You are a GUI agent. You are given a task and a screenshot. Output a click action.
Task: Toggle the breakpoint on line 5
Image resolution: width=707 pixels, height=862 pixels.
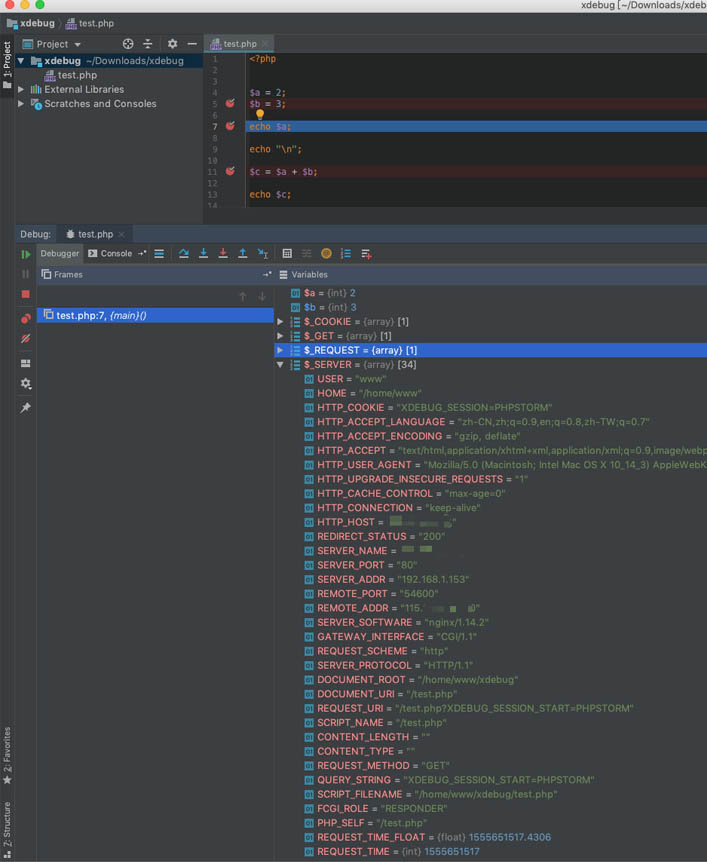click(230, 103)
